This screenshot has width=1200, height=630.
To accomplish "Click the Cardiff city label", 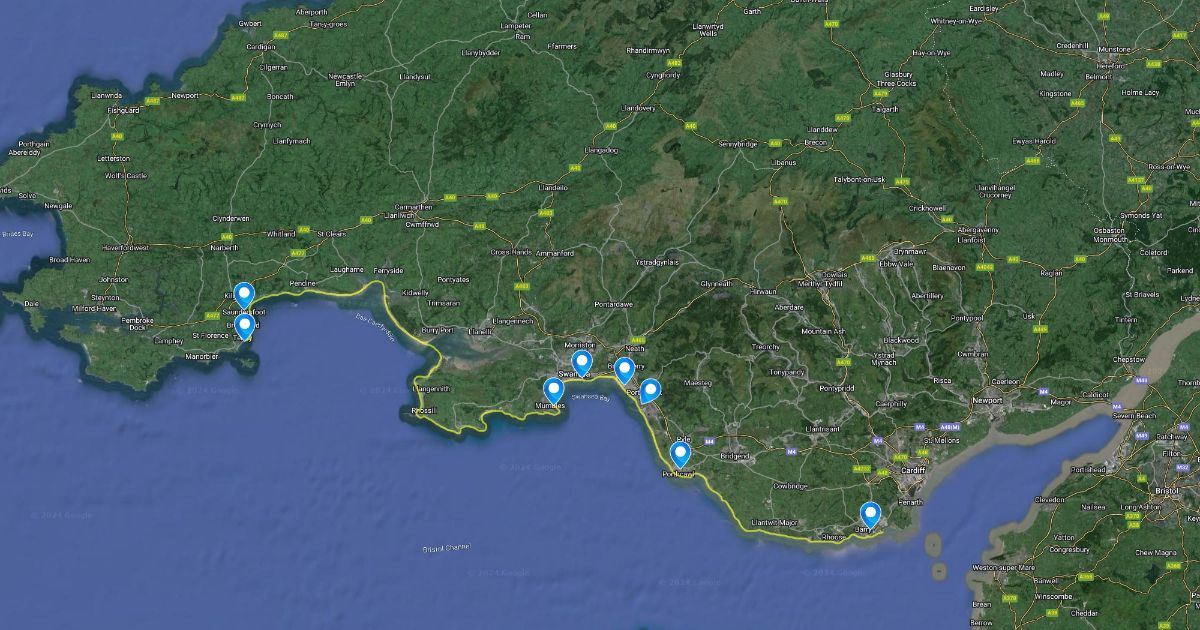I will pos(912,469).
